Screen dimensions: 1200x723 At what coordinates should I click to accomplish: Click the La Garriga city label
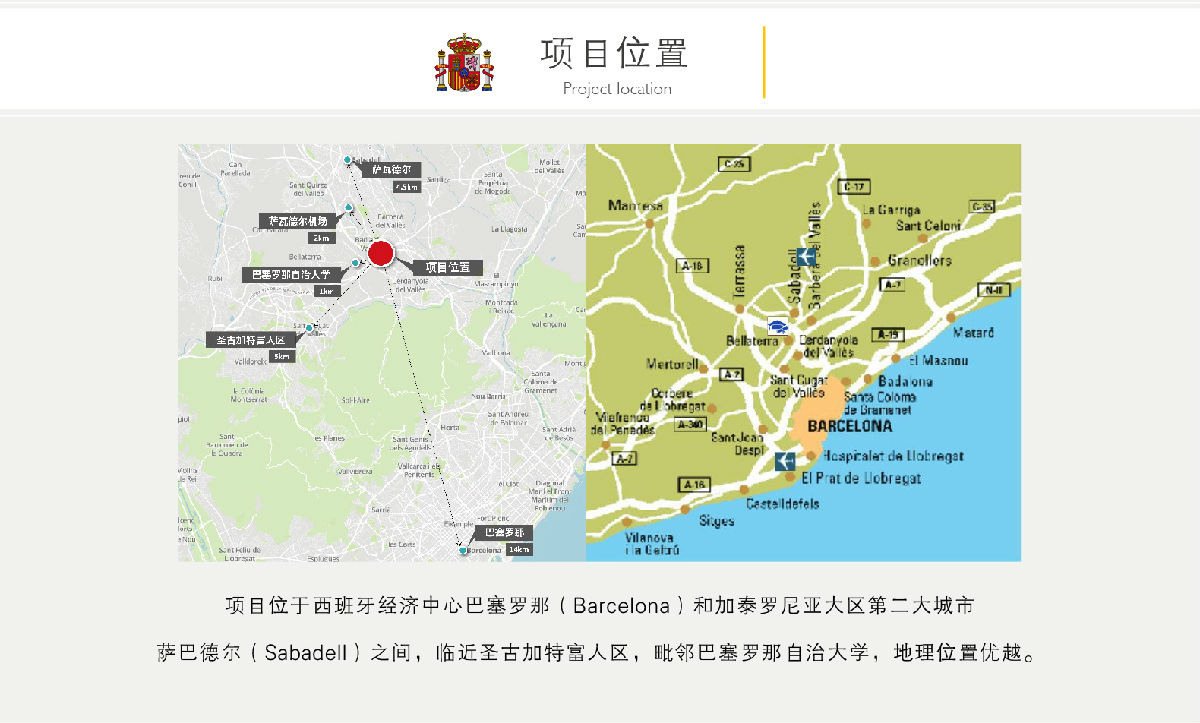pyautogui.click(x=891, y=210)
